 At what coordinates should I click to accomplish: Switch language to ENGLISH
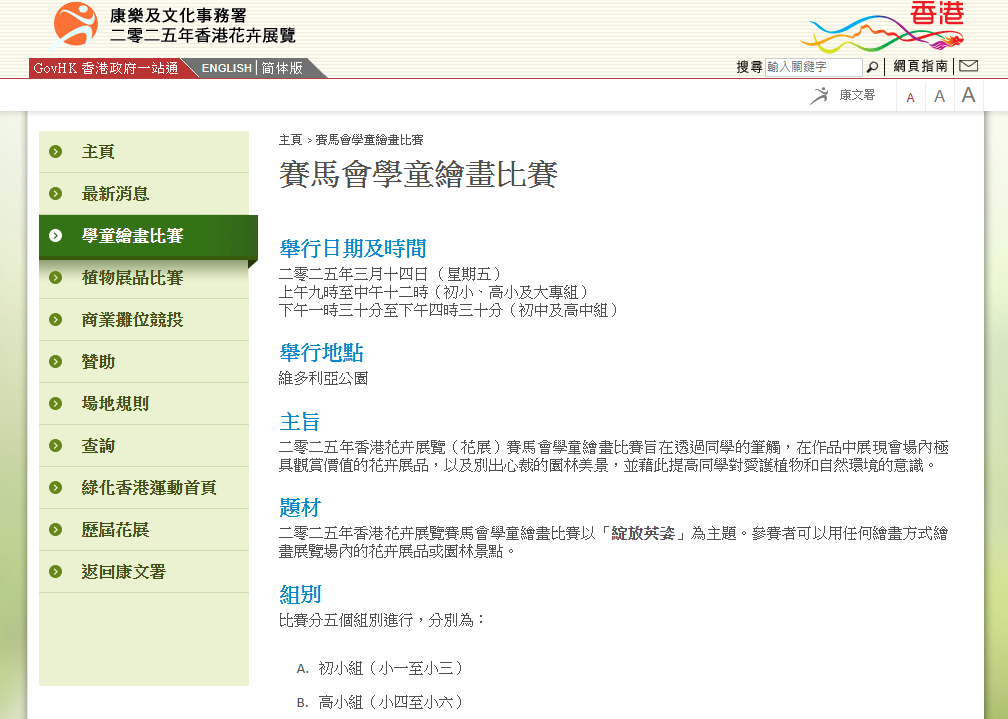226,68
